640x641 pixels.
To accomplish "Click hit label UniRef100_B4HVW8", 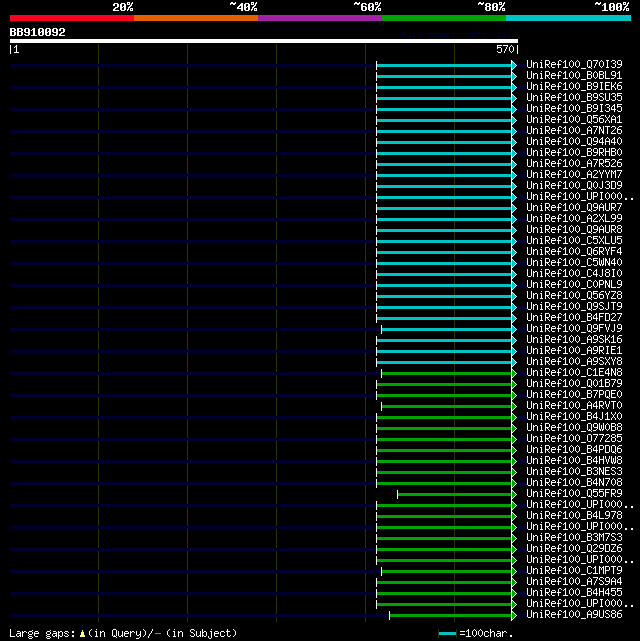I will pos(574,460).
